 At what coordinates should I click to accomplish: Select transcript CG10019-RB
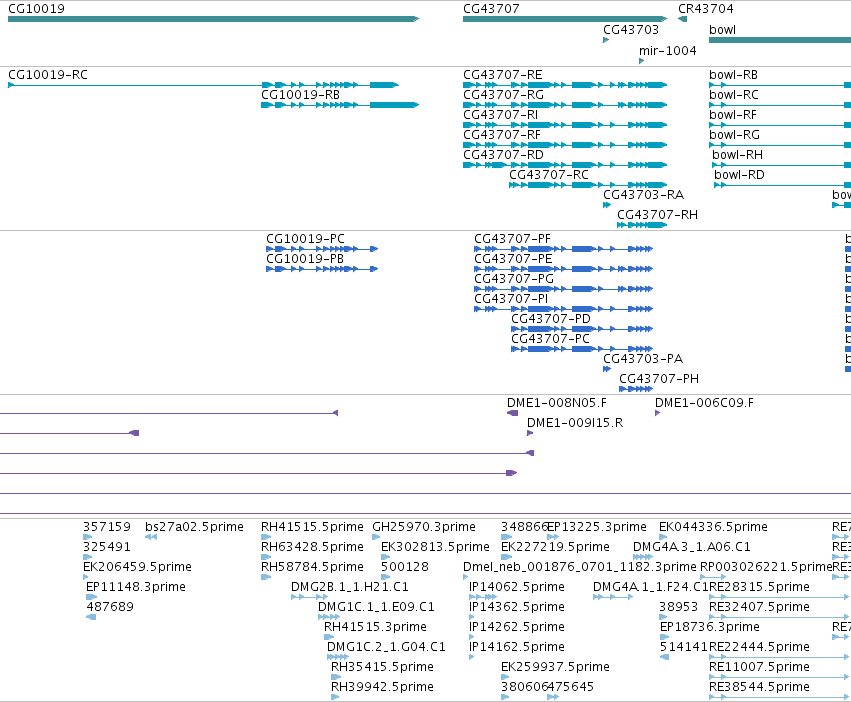340,105
